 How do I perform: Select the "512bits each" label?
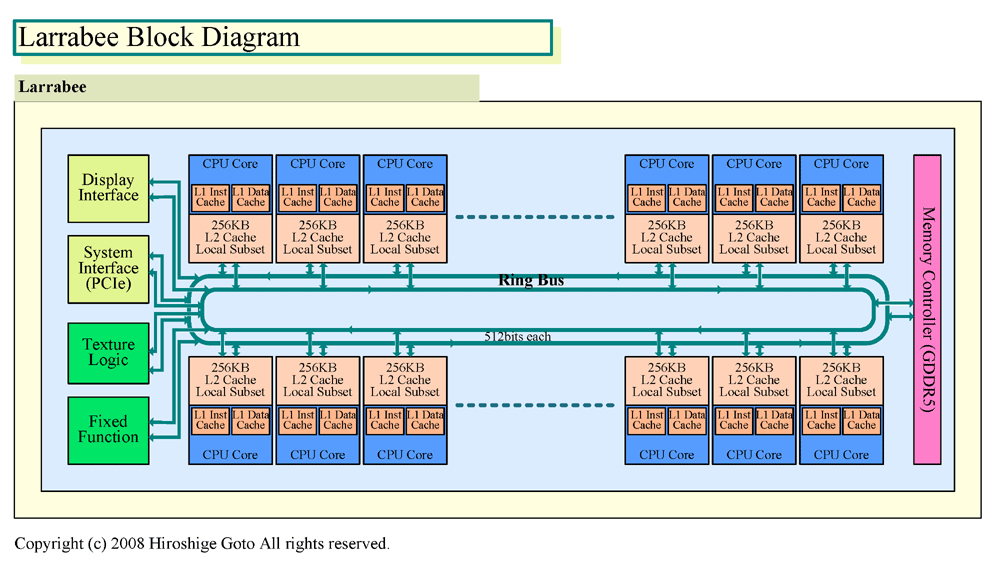[x=517, y=336]
